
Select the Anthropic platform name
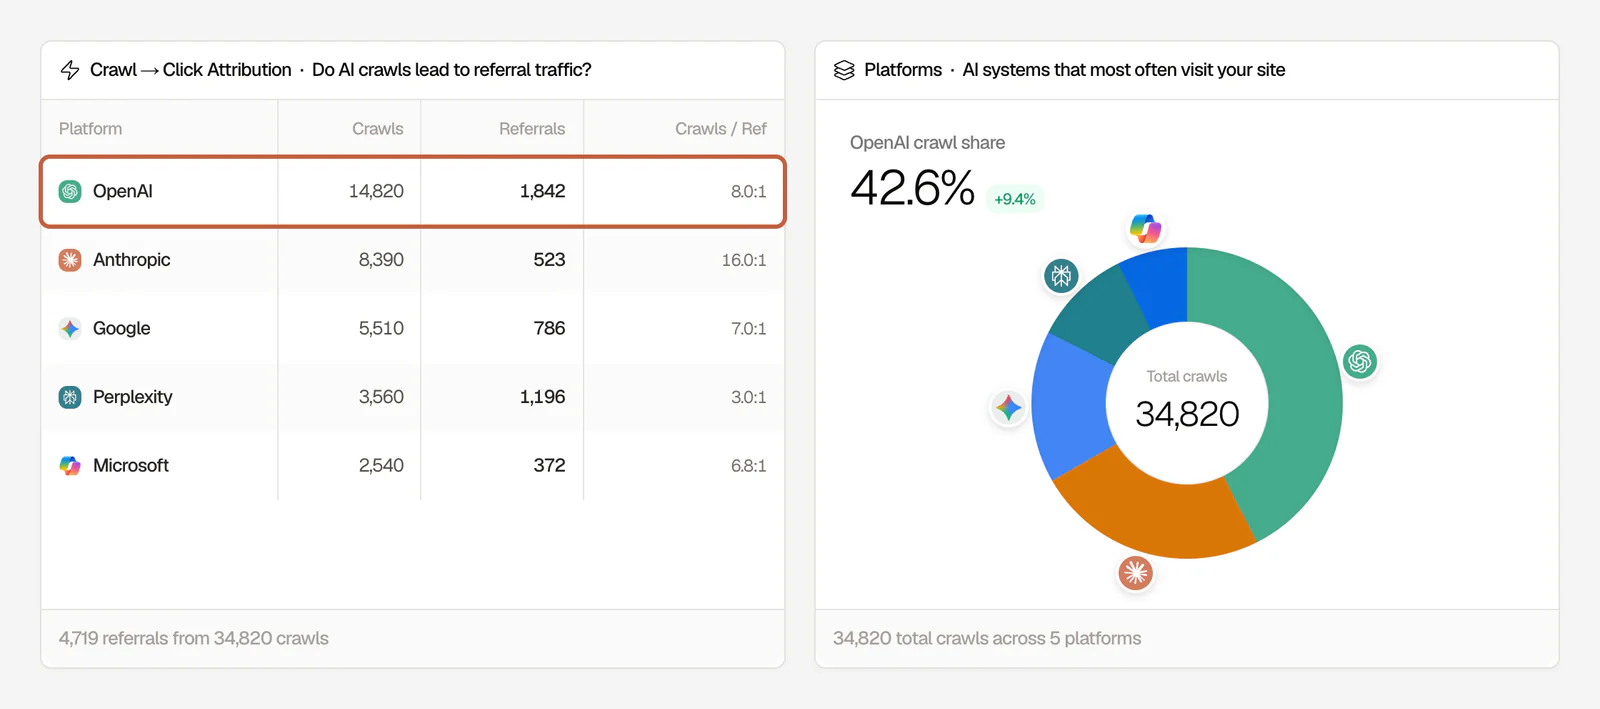tap(132, 260)
